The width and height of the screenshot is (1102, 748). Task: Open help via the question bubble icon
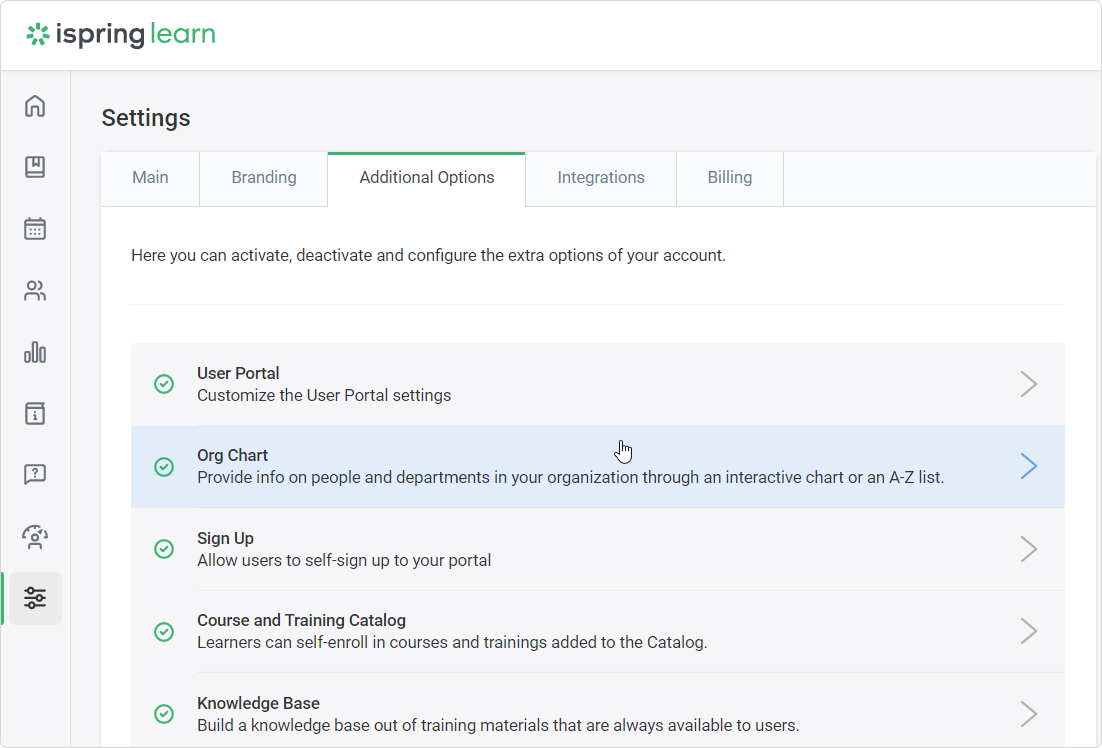coord(35,474)
